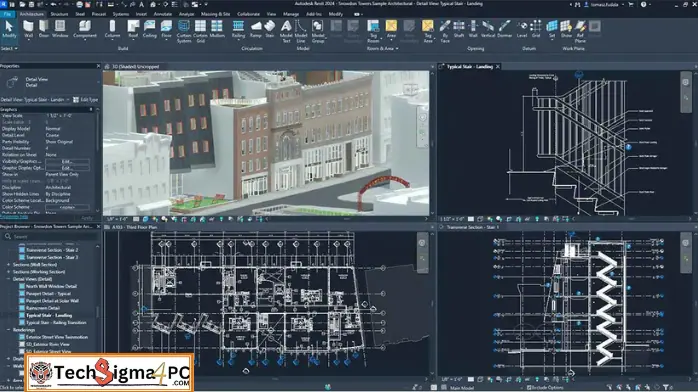
Task: Select the By Face opening tool
Action: click(x=445, y=32)
